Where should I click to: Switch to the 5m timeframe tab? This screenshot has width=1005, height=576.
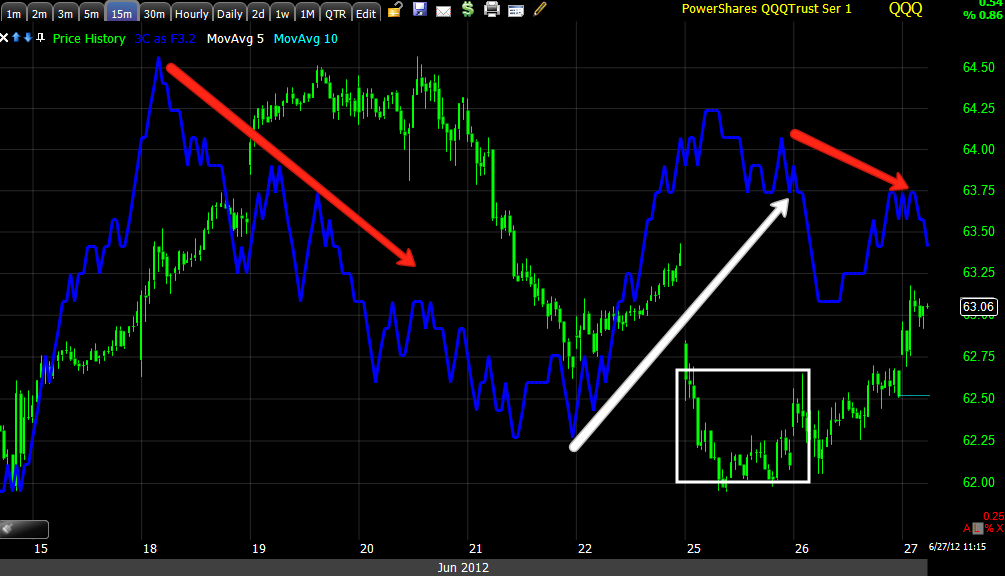coord(91,13)
